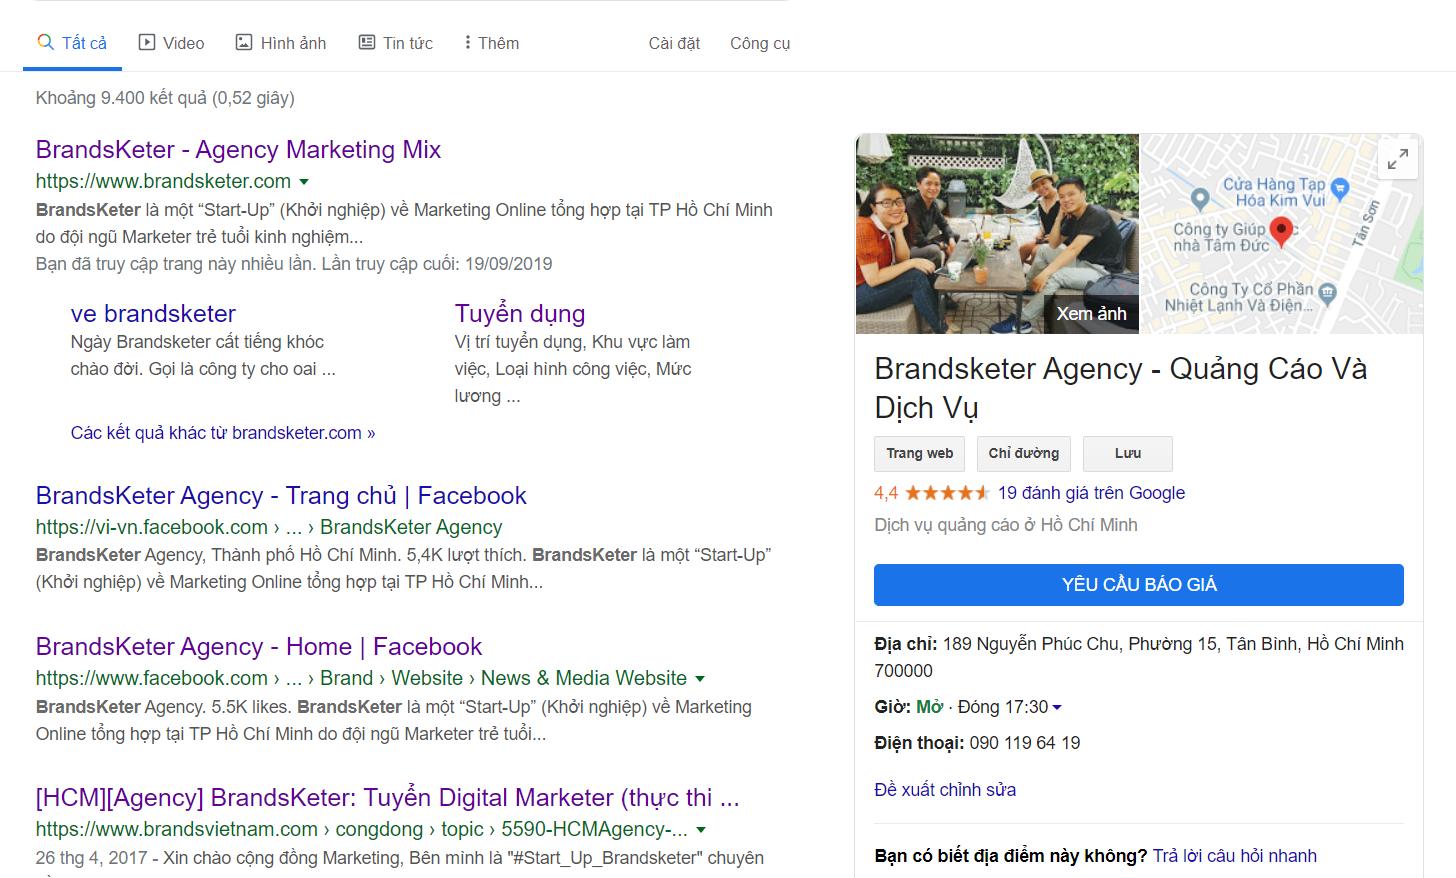Screen dimensions: 1456x878
Task: Open the Tin tức tab
Action: click(396, 44)
